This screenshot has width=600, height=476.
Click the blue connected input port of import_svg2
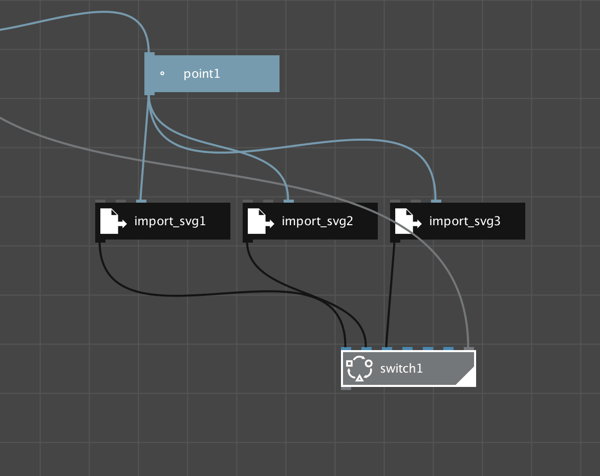tap(289, 201)
